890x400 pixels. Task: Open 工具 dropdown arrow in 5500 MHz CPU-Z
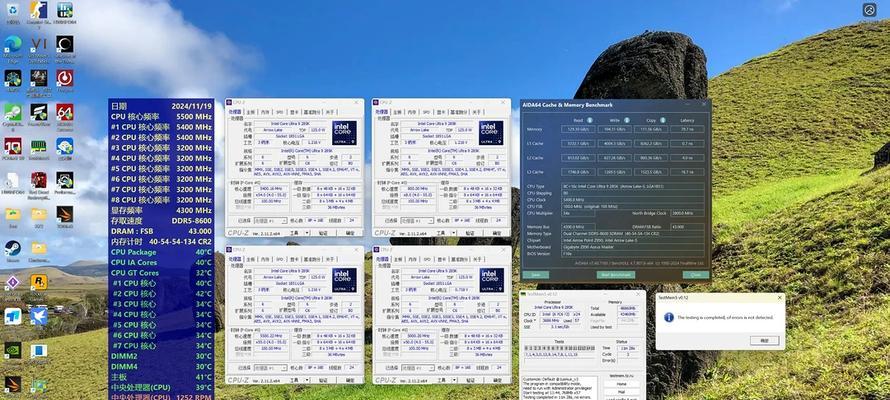(307, 381)
